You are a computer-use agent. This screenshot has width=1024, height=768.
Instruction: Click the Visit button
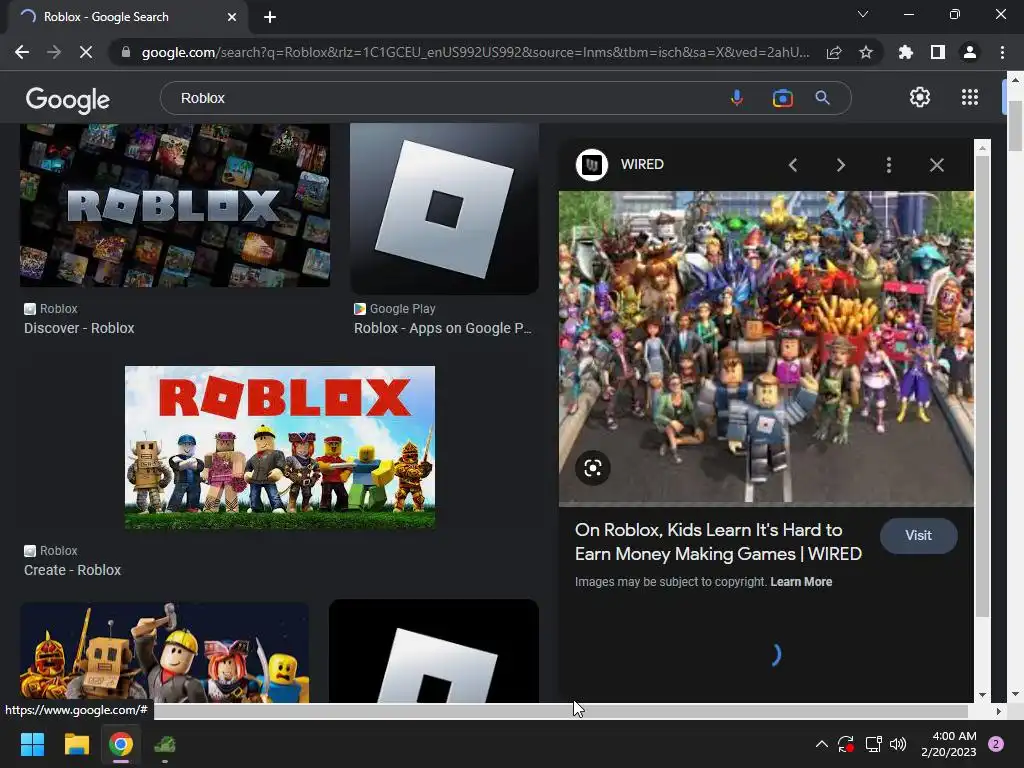(x=918, y=536)
